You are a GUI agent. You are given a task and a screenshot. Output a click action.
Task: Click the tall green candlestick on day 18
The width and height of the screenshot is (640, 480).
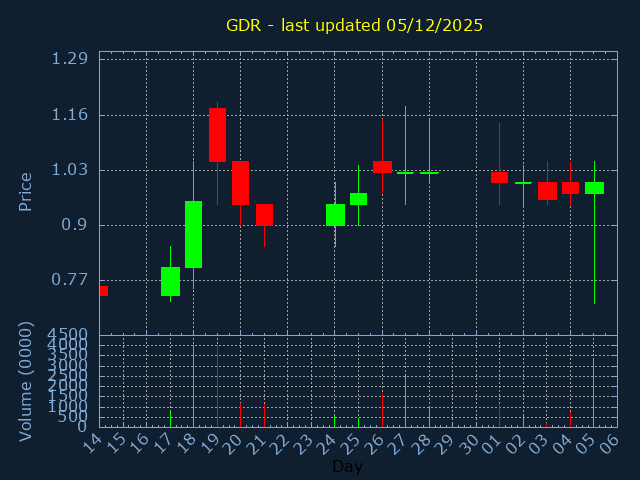point(193,234)
